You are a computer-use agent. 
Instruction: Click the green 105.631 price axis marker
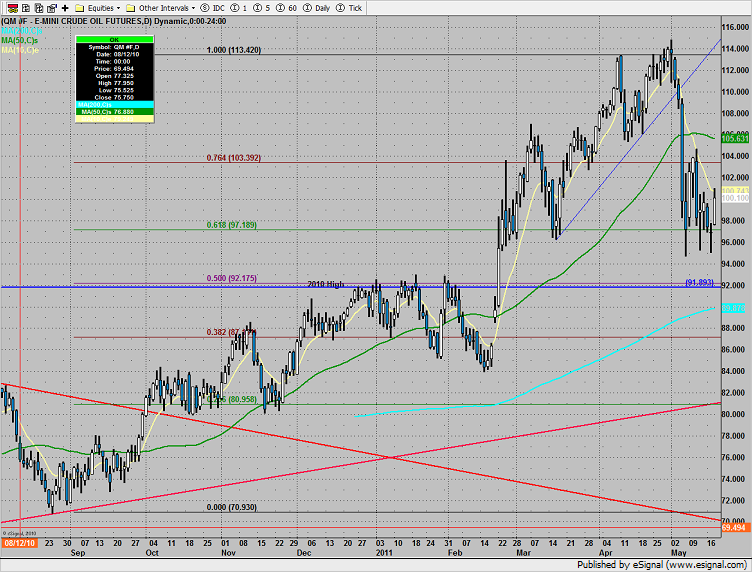pyautogui.click(x=735, y=139)
